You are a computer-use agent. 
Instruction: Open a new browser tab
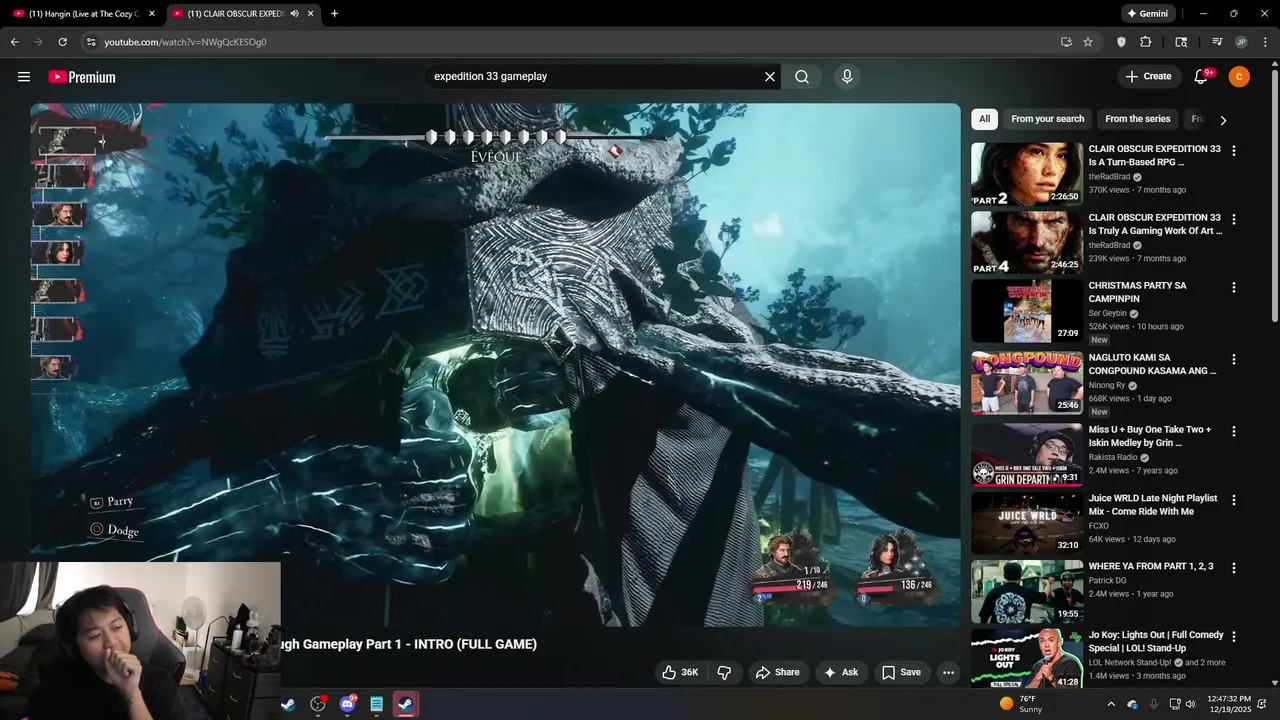pyautogui.click(x=334, y=14)
